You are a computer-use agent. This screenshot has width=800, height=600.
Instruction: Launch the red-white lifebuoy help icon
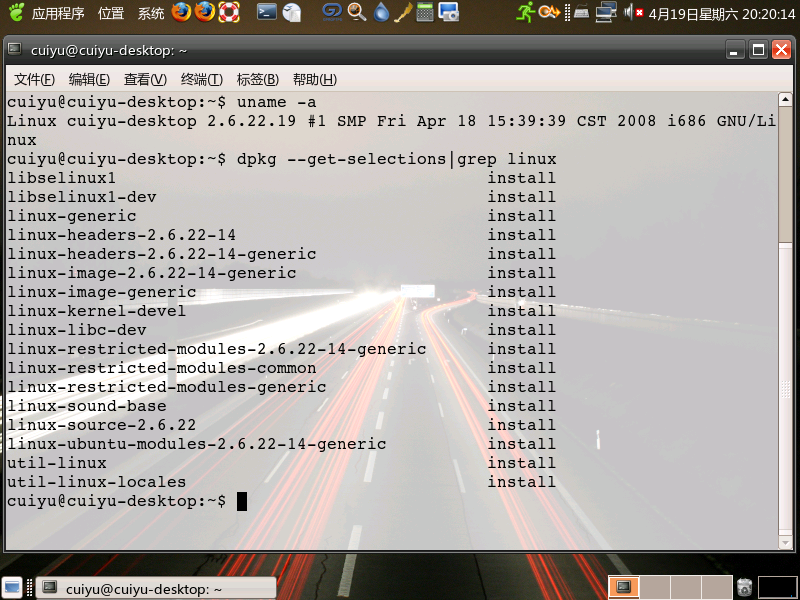tap(229, 12)
